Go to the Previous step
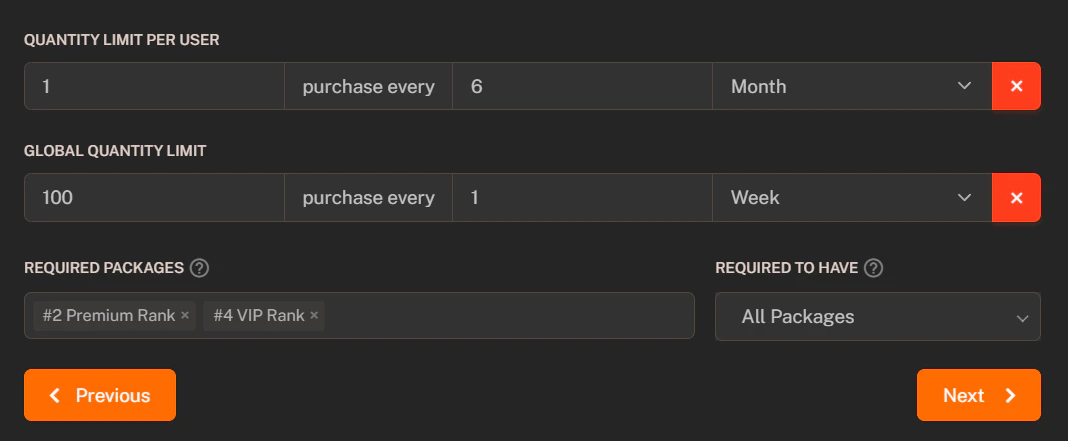Screen dimensions: 1068x441 click(x=99, y=395)
